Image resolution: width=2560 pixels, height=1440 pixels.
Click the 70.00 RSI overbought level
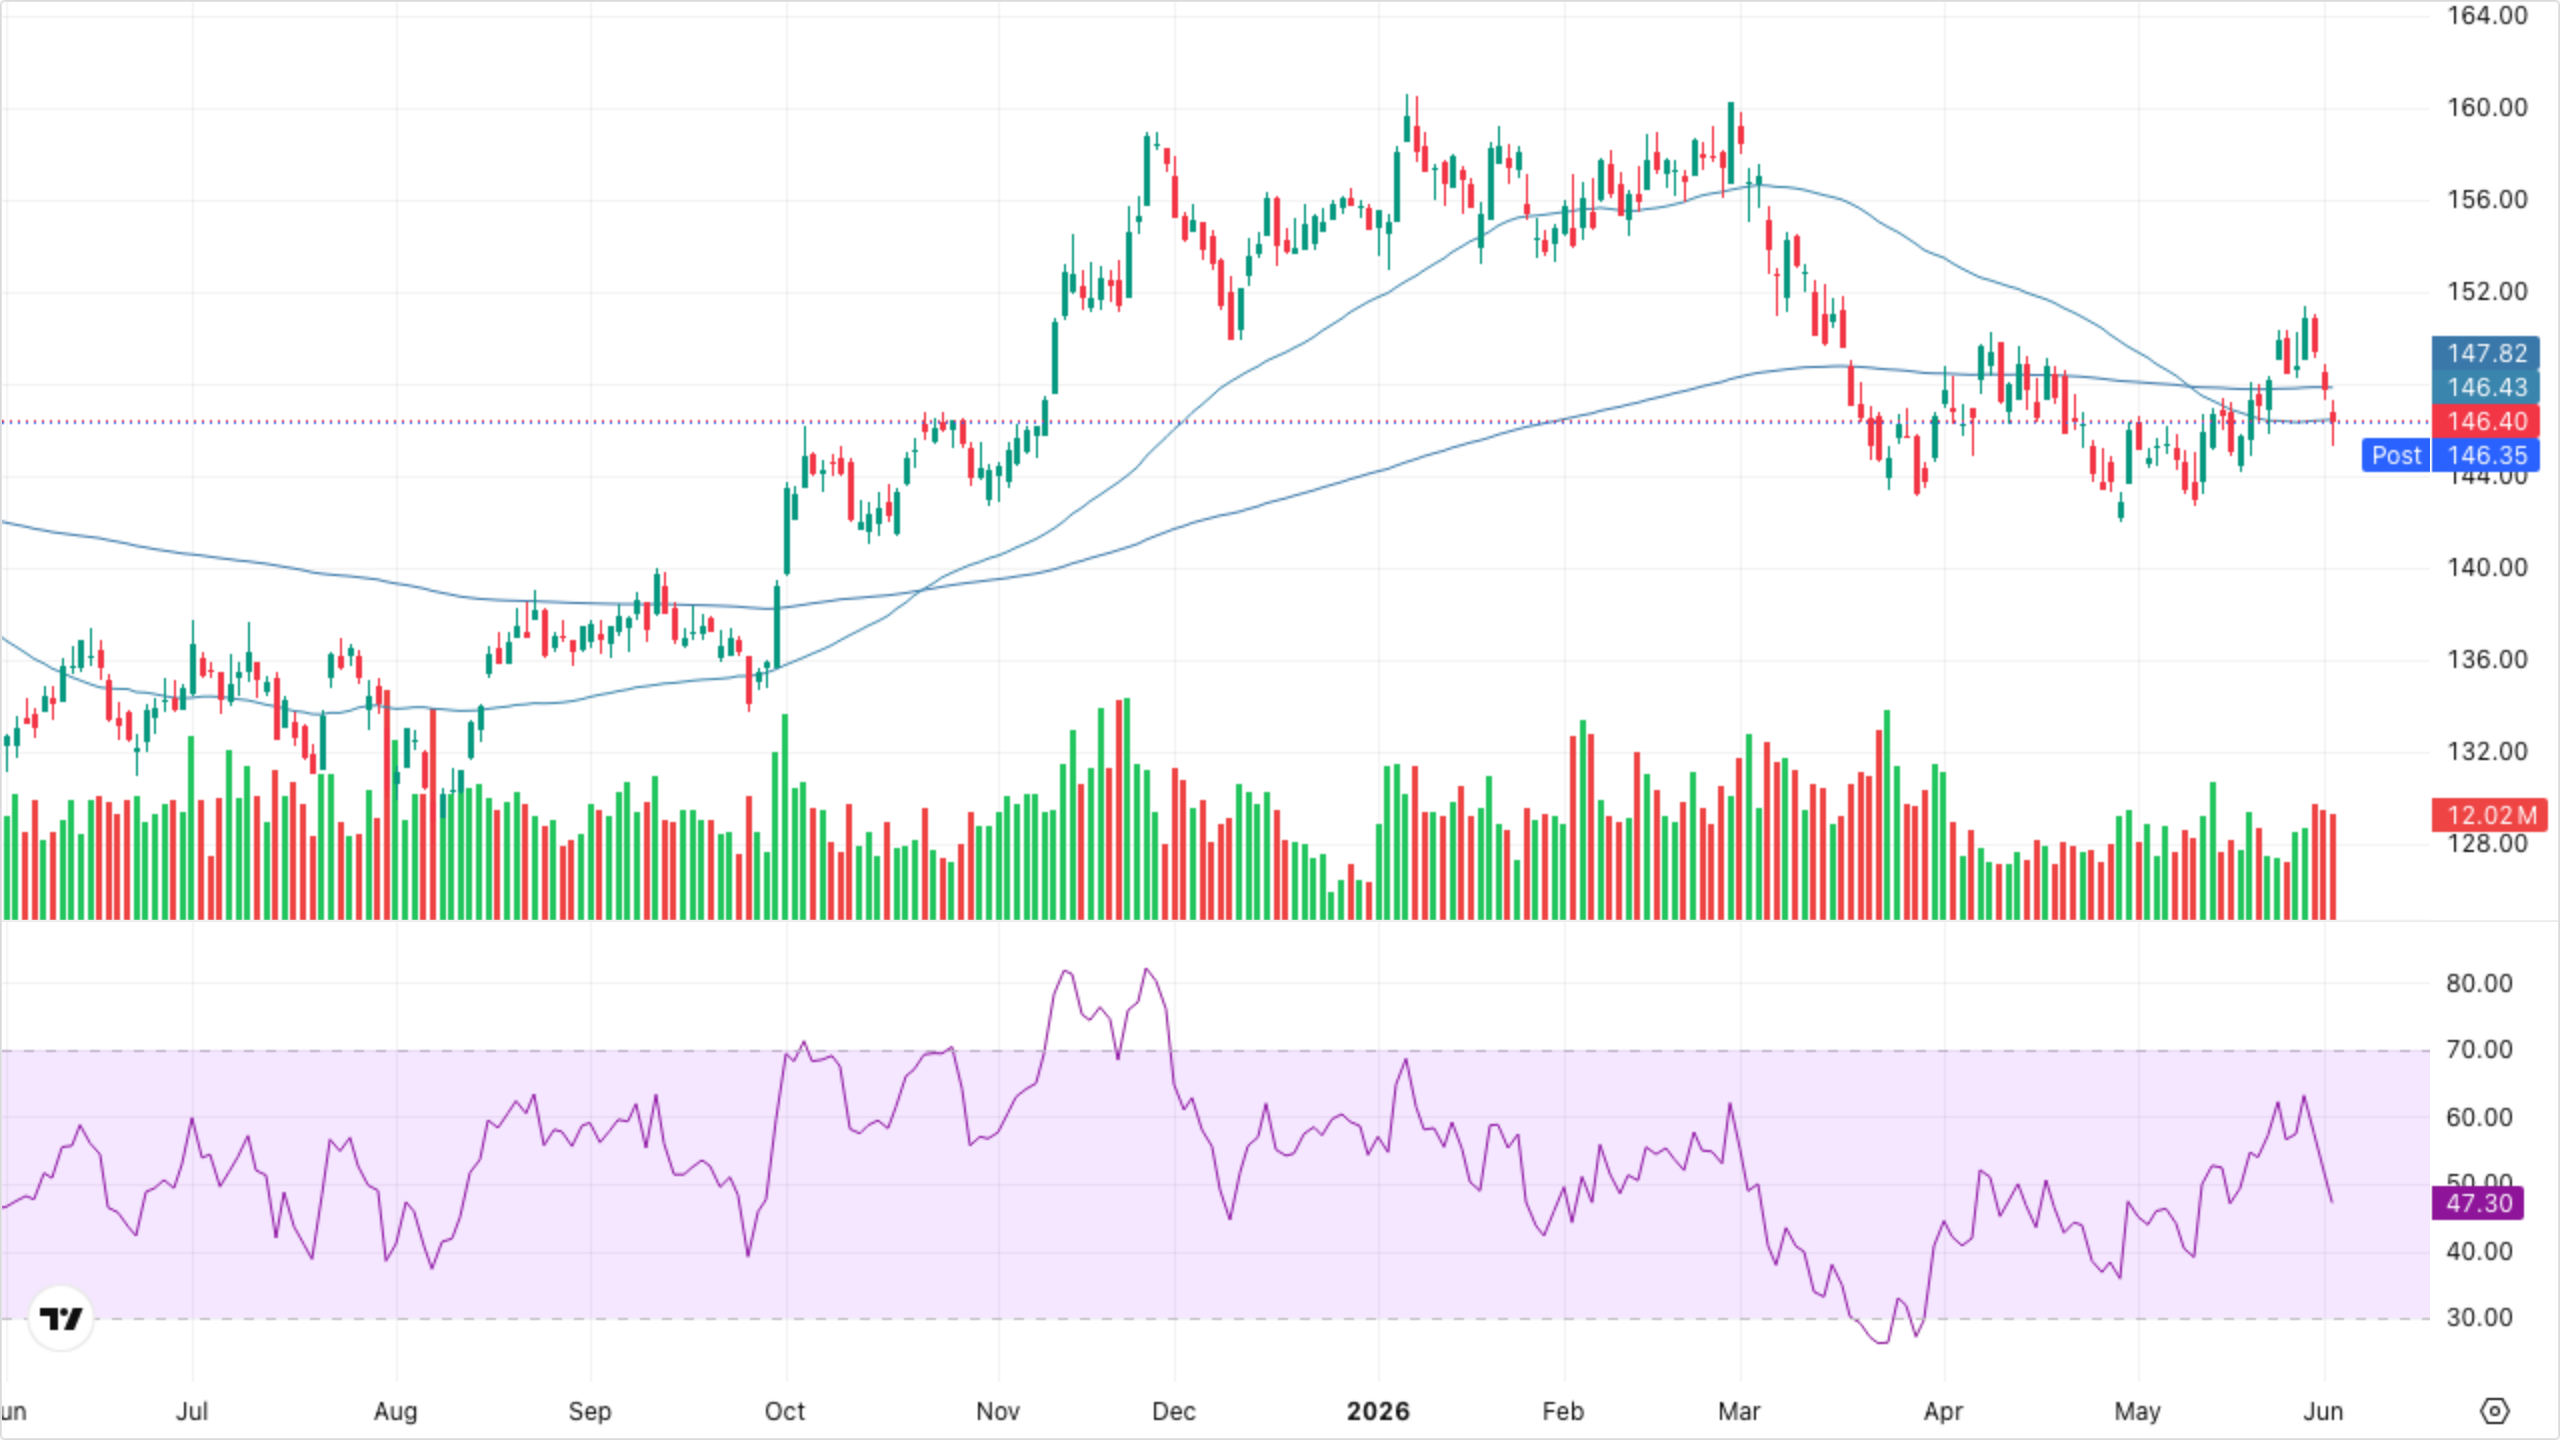coord(2479,1049)
